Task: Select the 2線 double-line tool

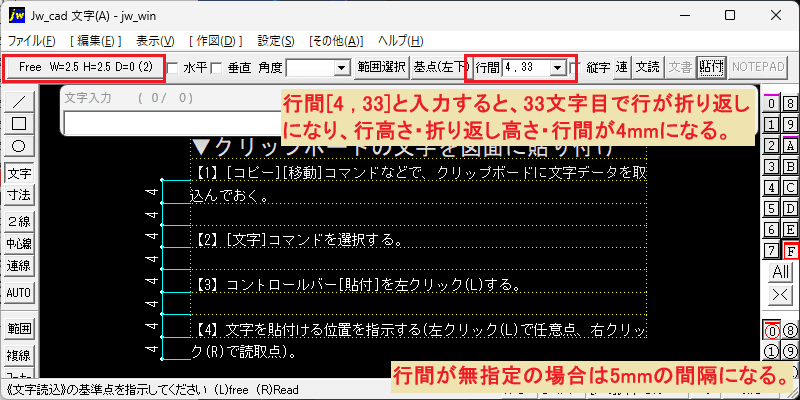Action: pyautogui.click(x=19, y=221)
